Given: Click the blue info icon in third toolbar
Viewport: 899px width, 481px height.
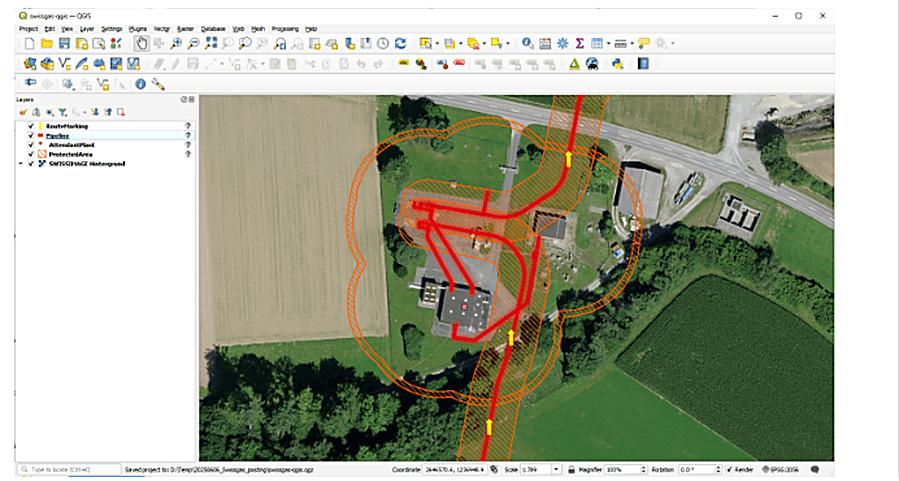Looking at the screenshot, I should click(140, 84).
